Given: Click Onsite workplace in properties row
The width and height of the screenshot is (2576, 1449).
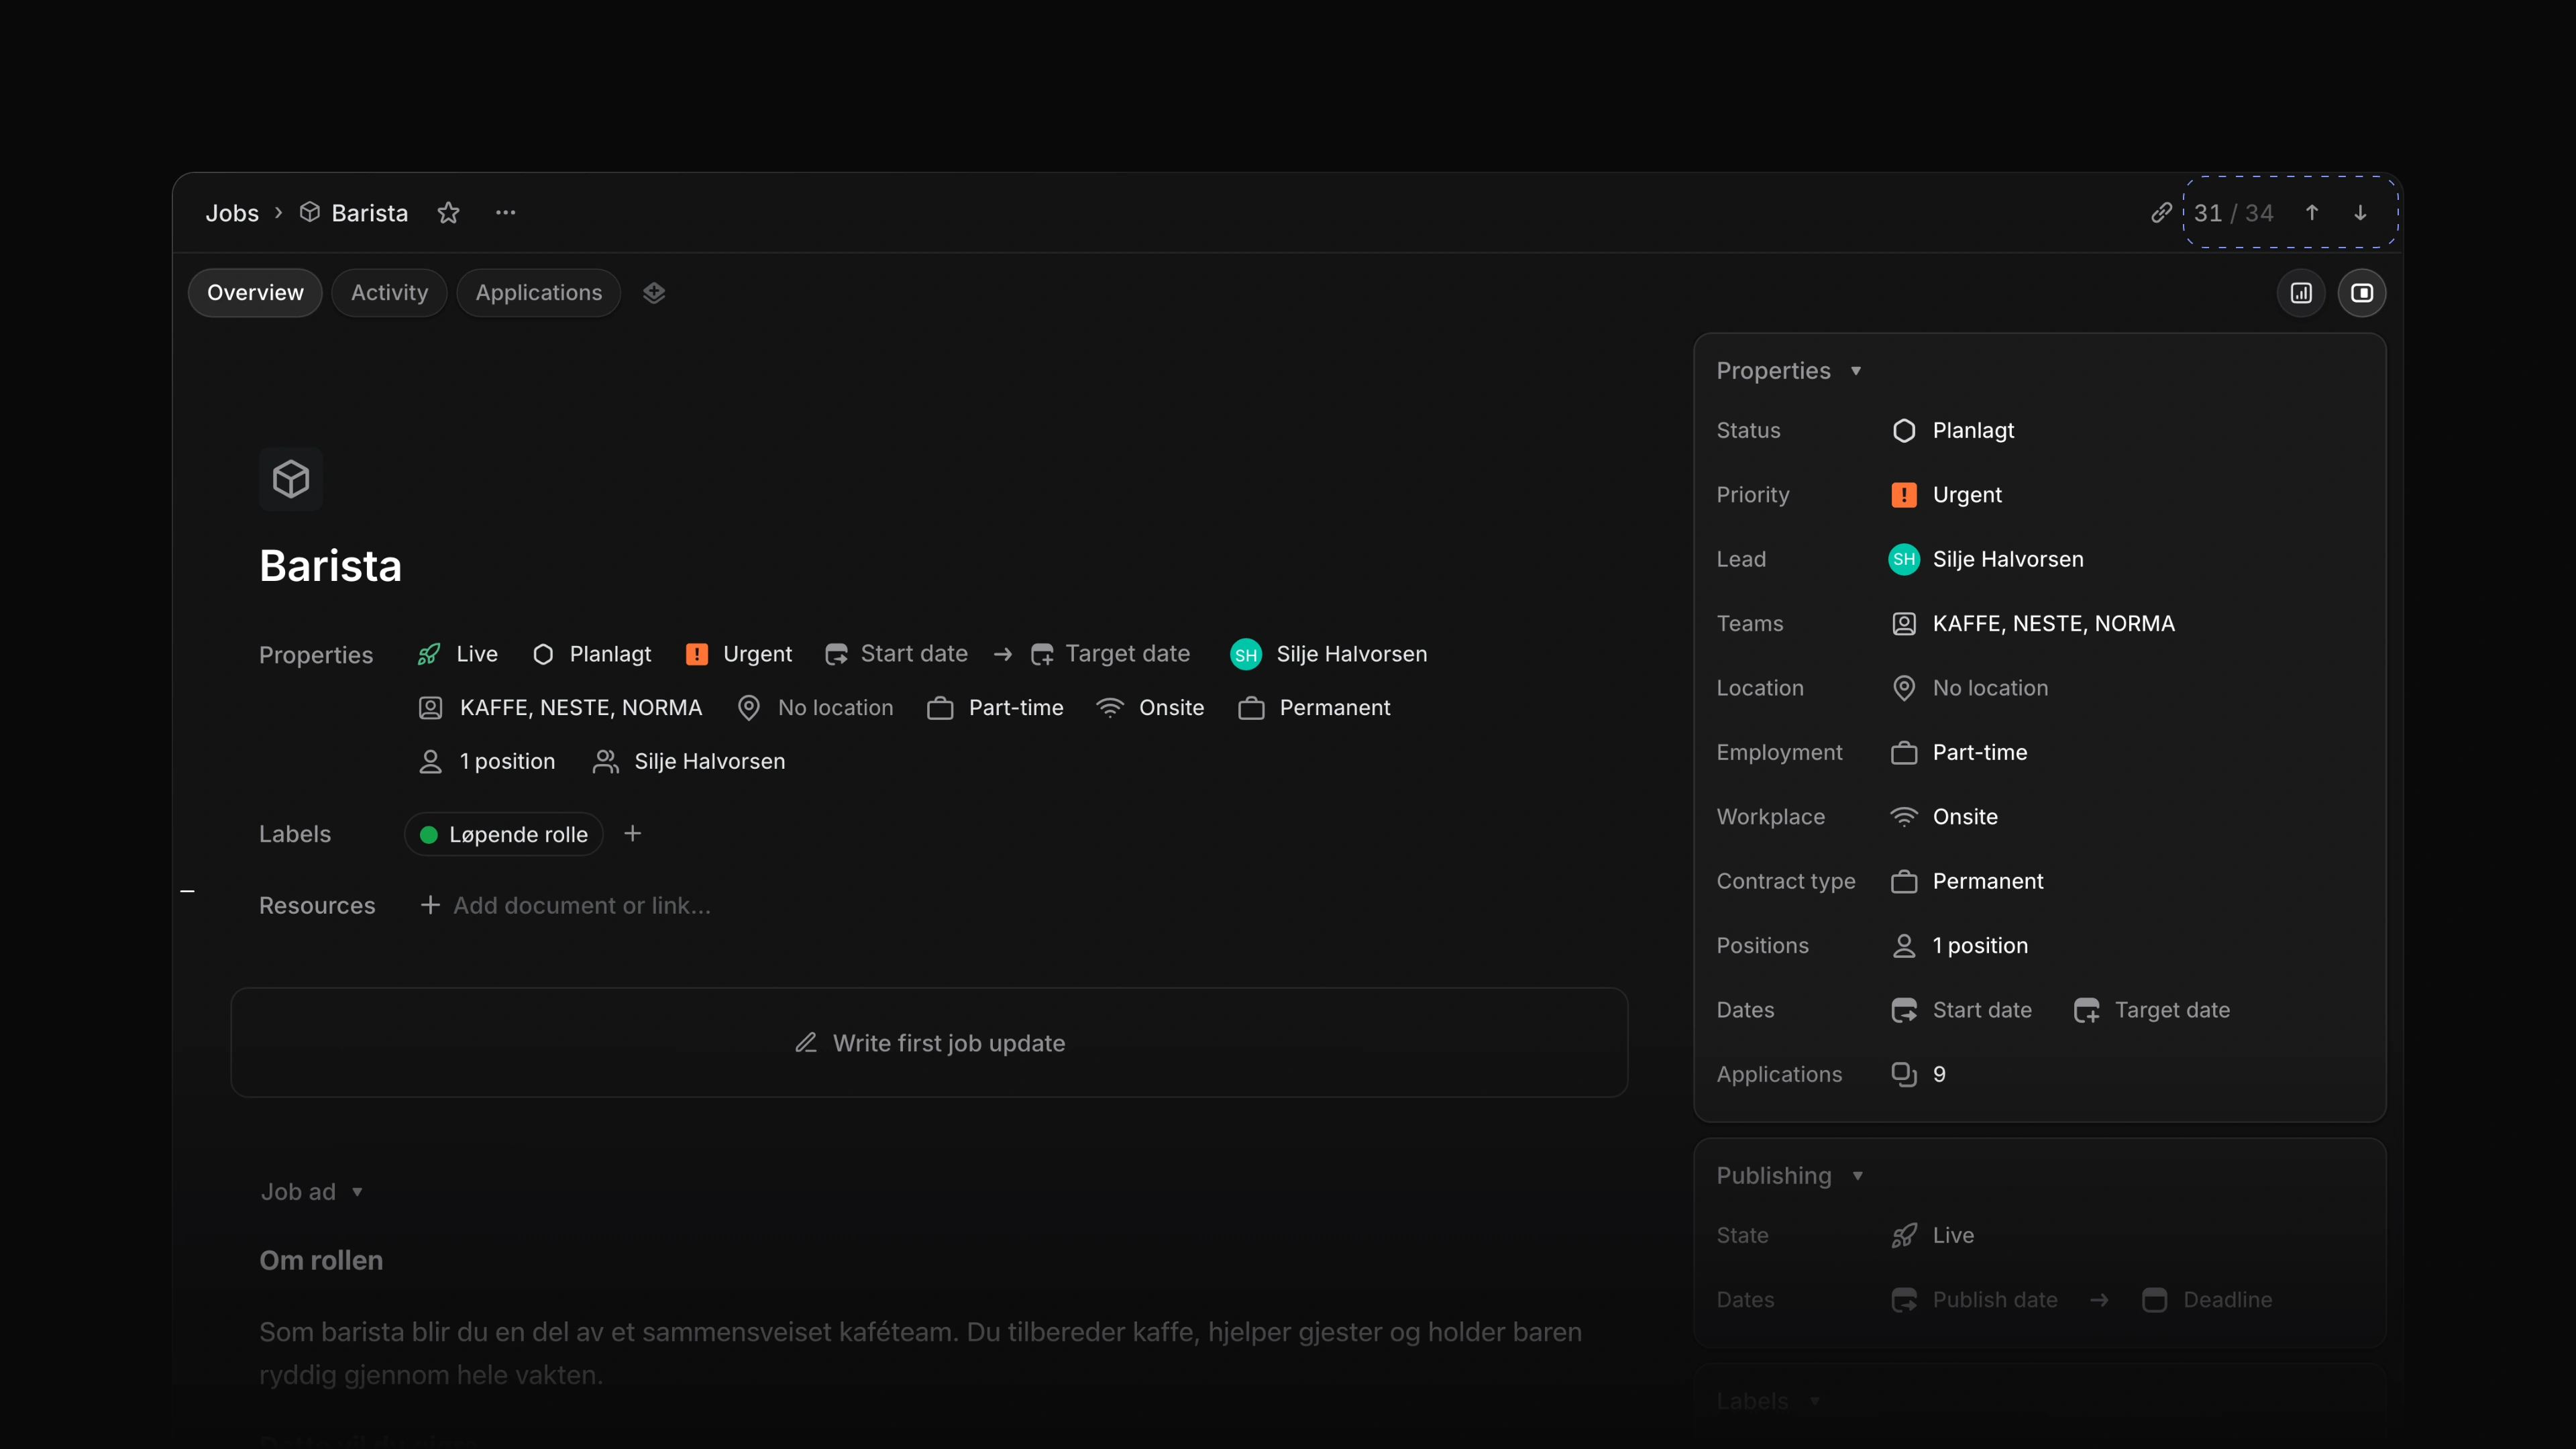Looking at the screenshot, I should [x=1150, y=708].
